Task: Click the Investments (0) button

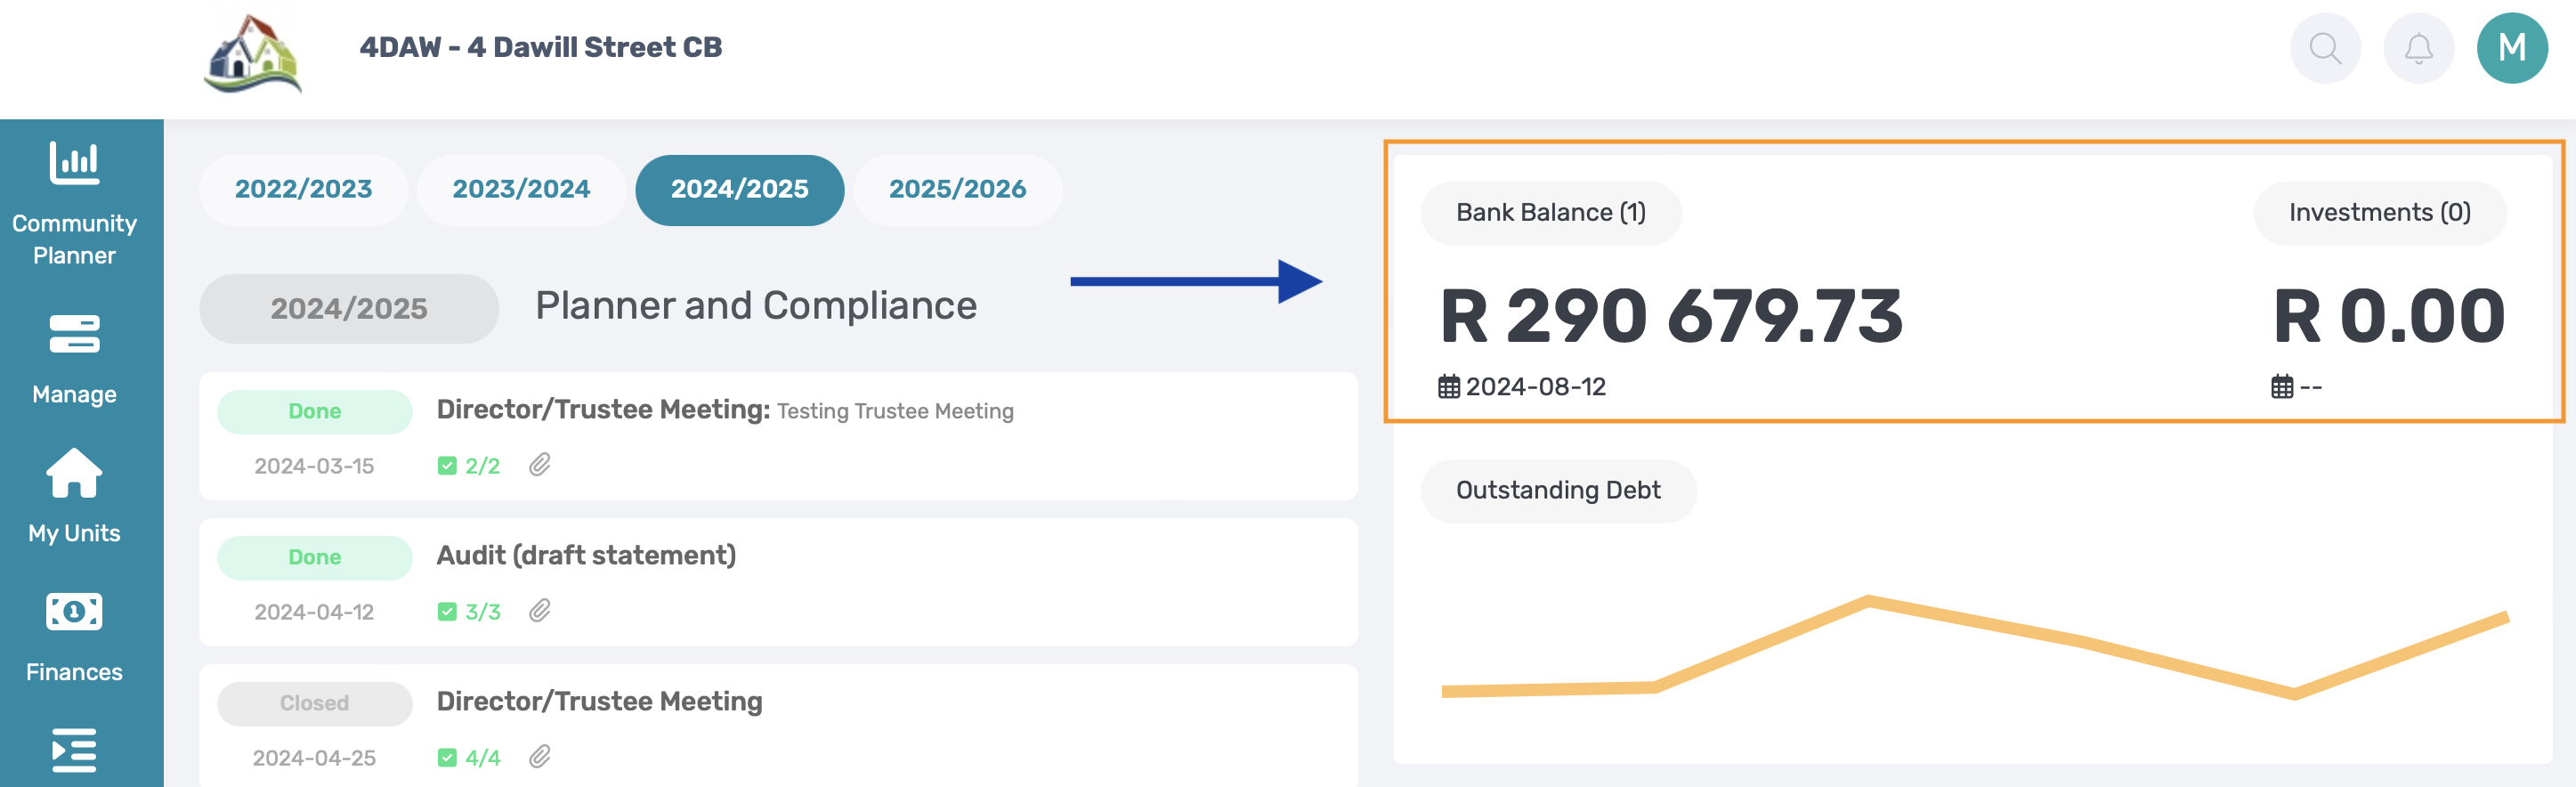Action: 2379,213
